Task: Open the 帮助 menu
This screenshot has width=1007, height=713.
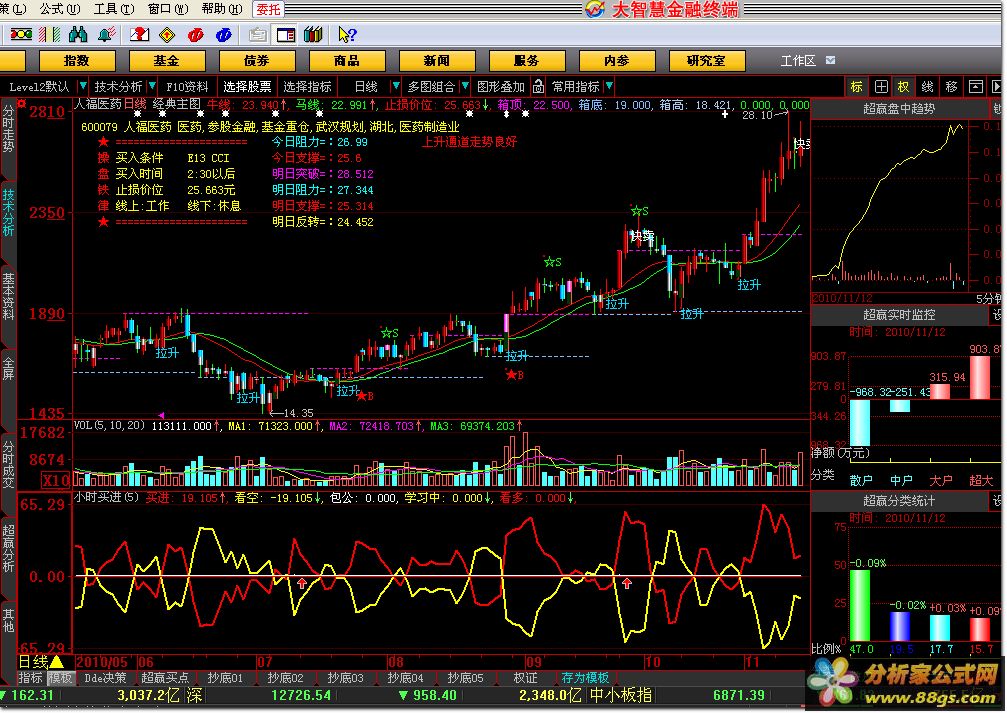Action: coord(222,9)
